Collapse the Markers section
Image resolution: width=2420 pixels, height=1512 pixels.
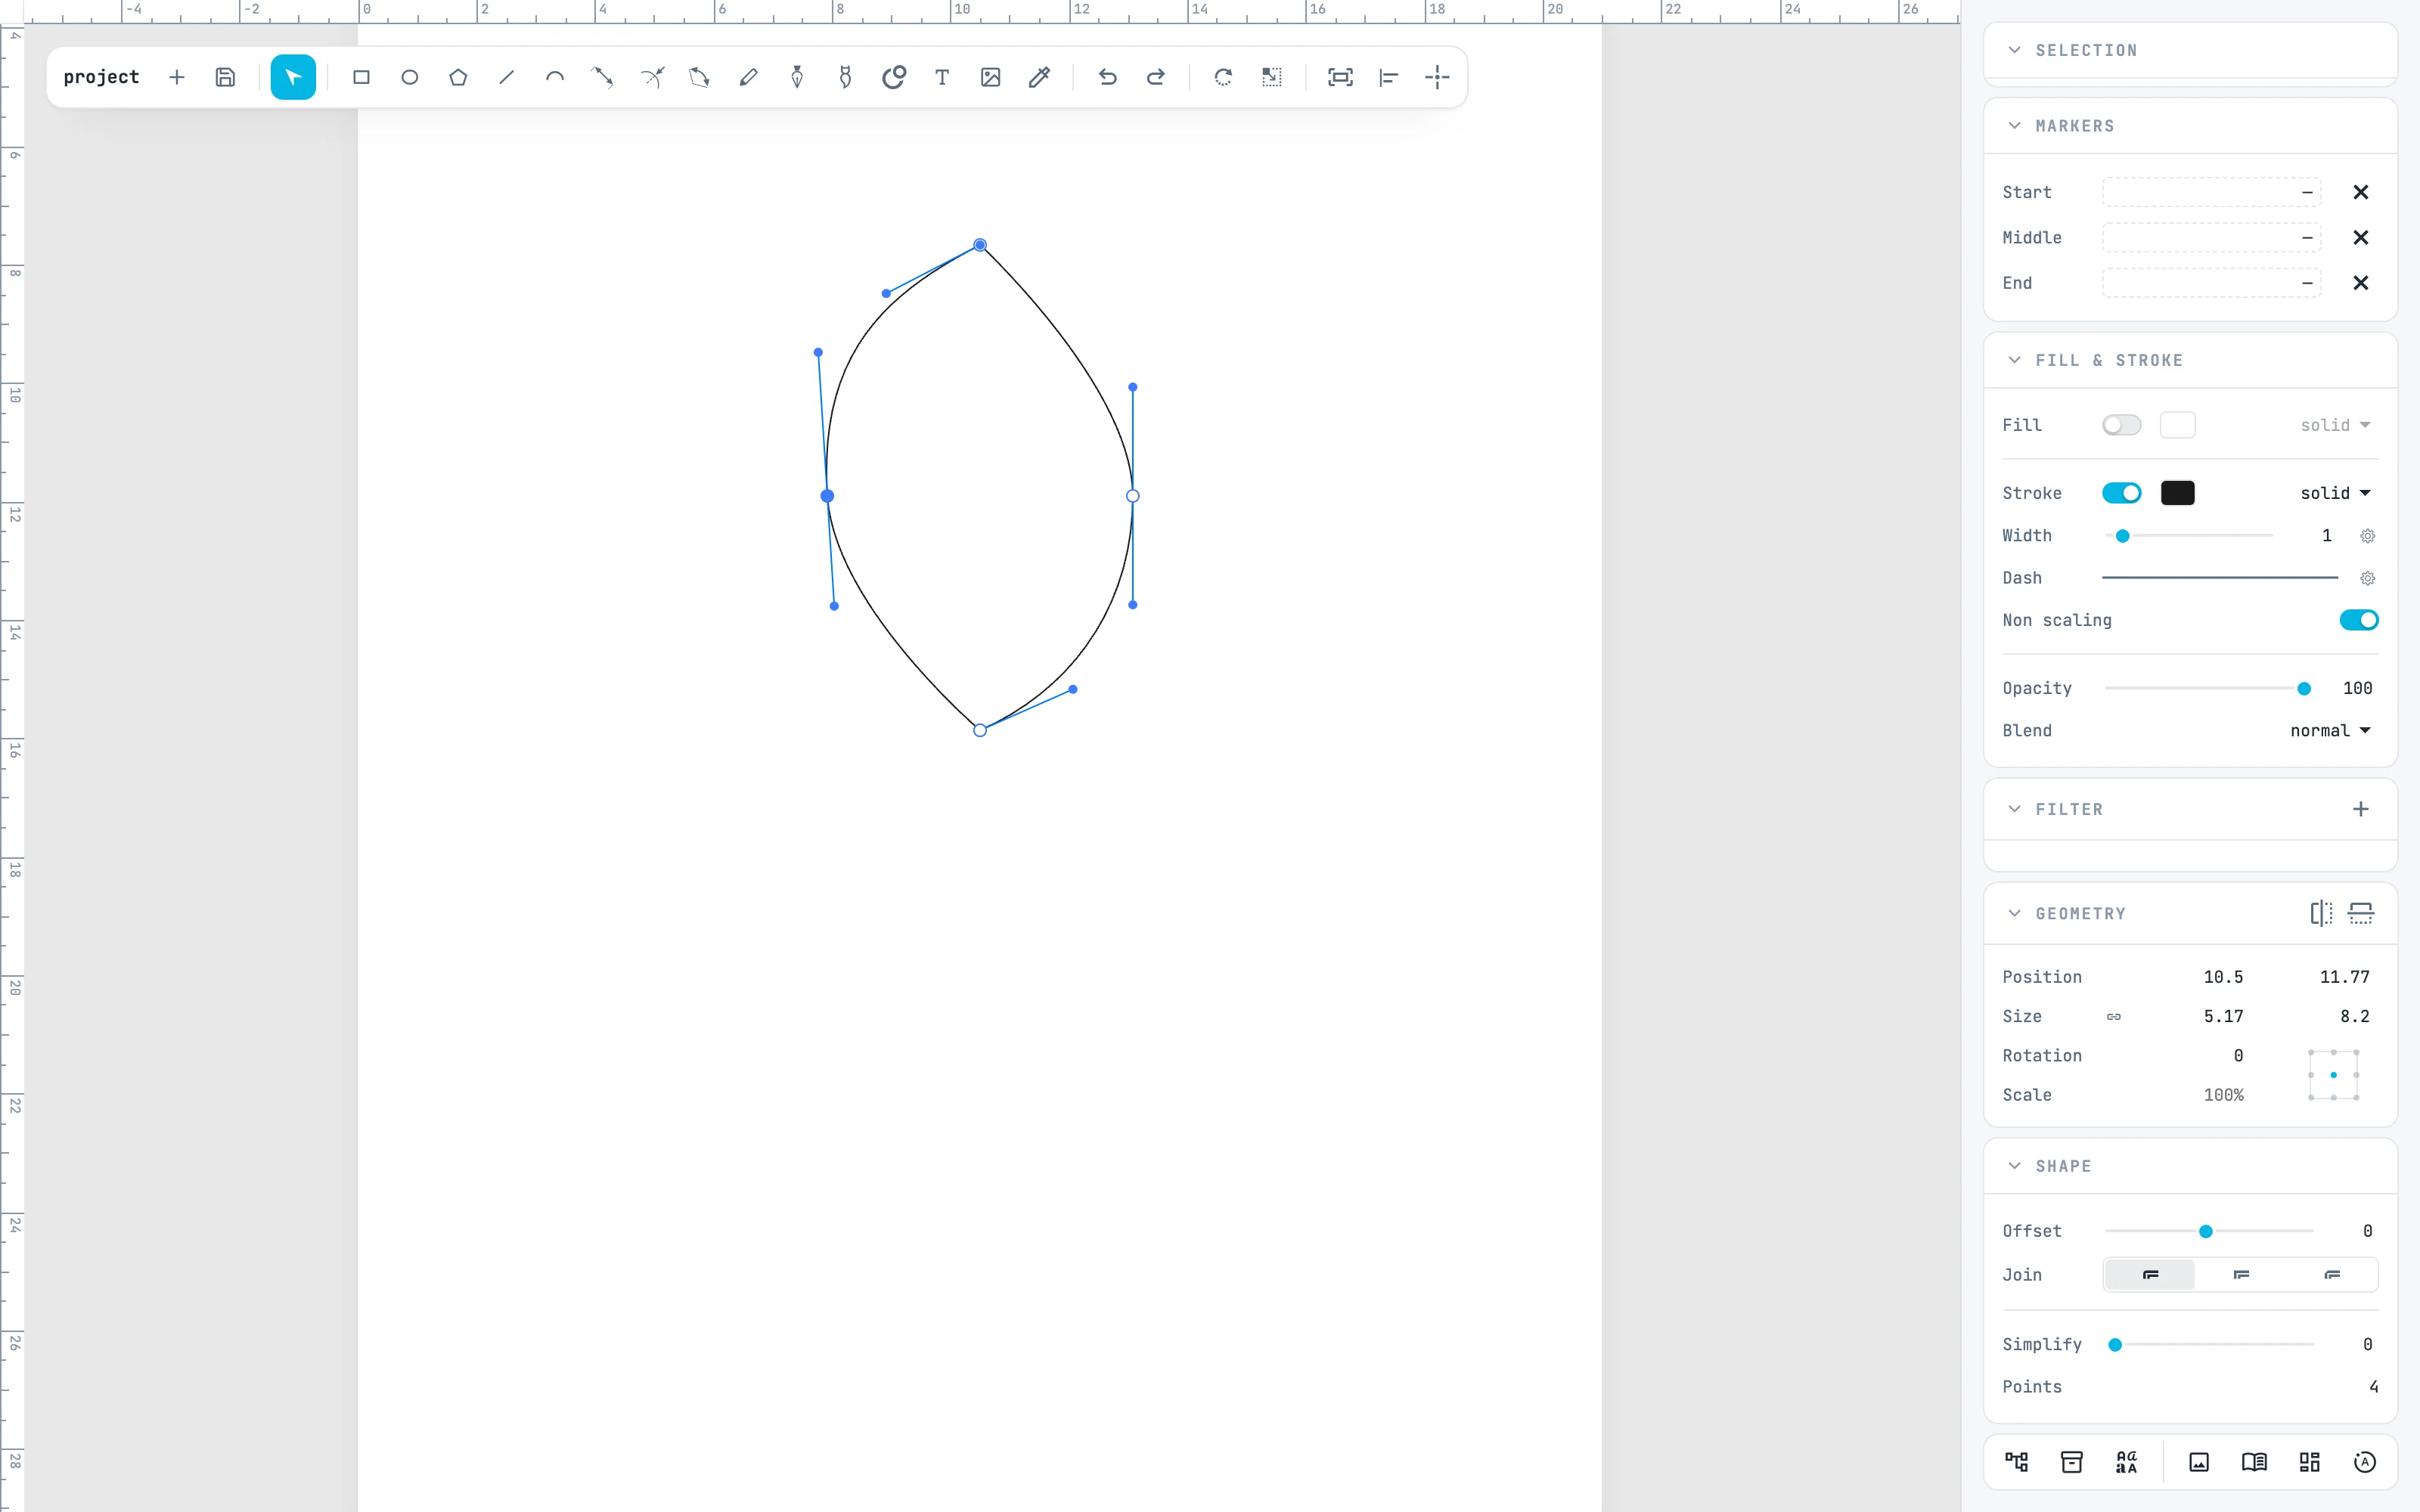click(x=2014, y=126)
